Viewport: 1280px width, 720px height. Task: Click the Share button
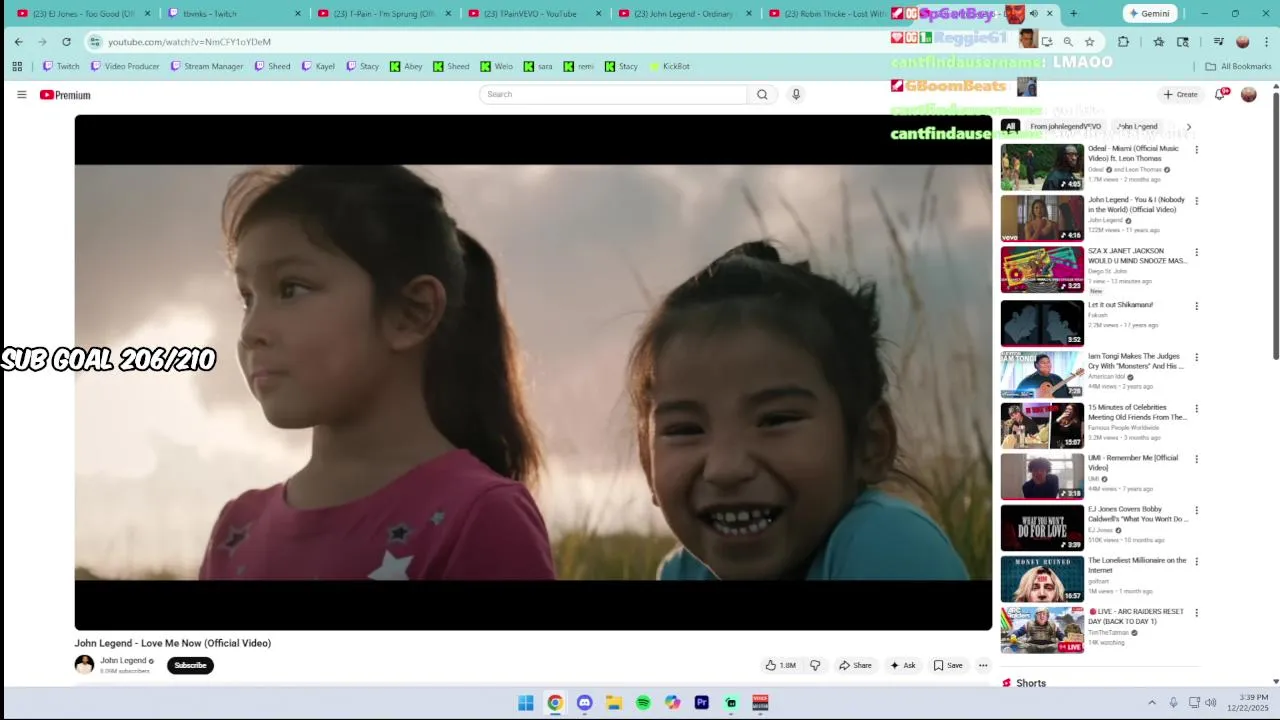855,665
